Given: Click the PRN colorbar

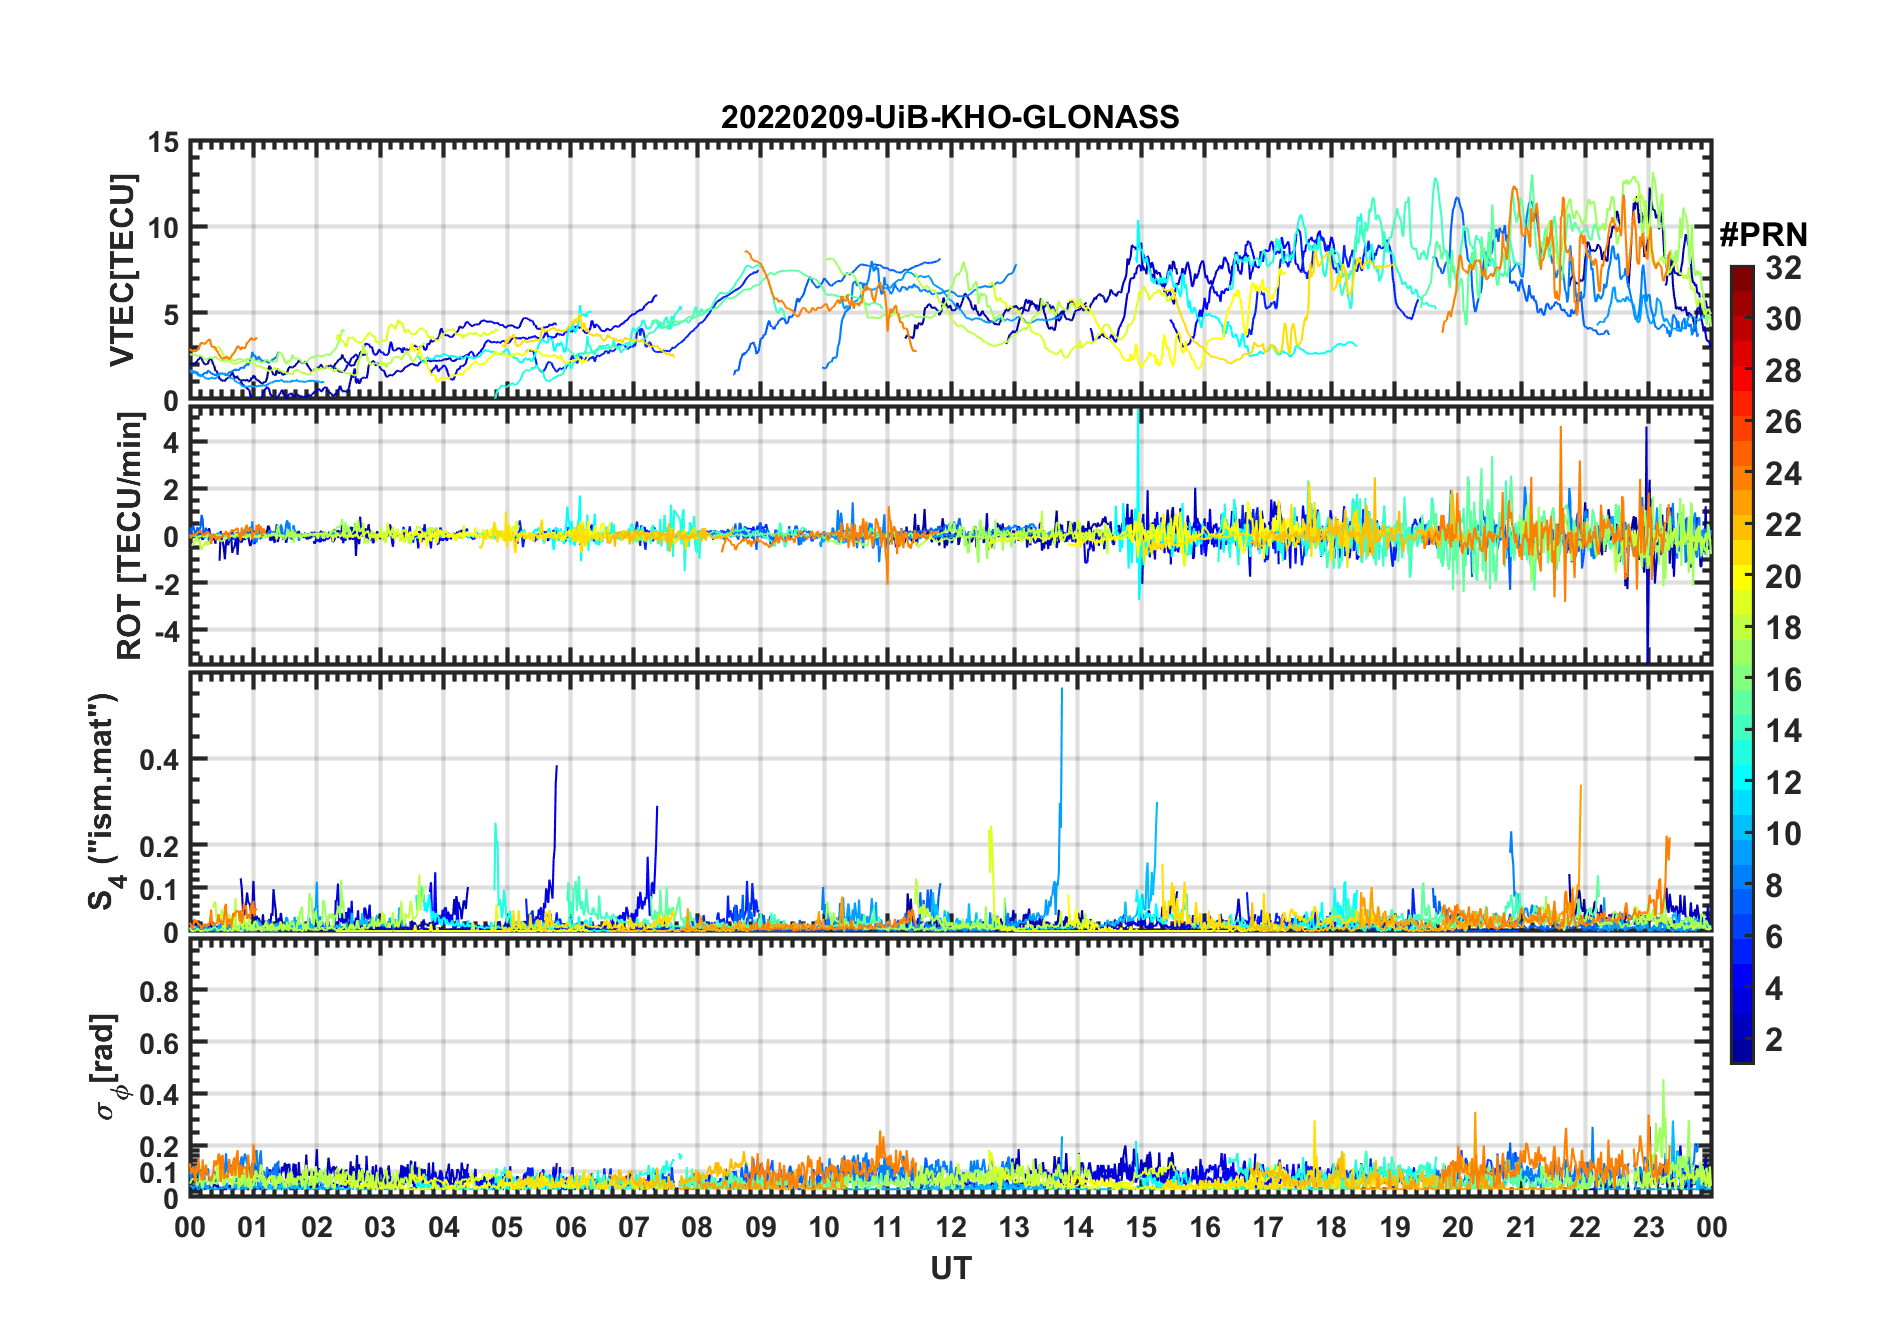Looking at the screenshot, I should tap(1742, 664).
